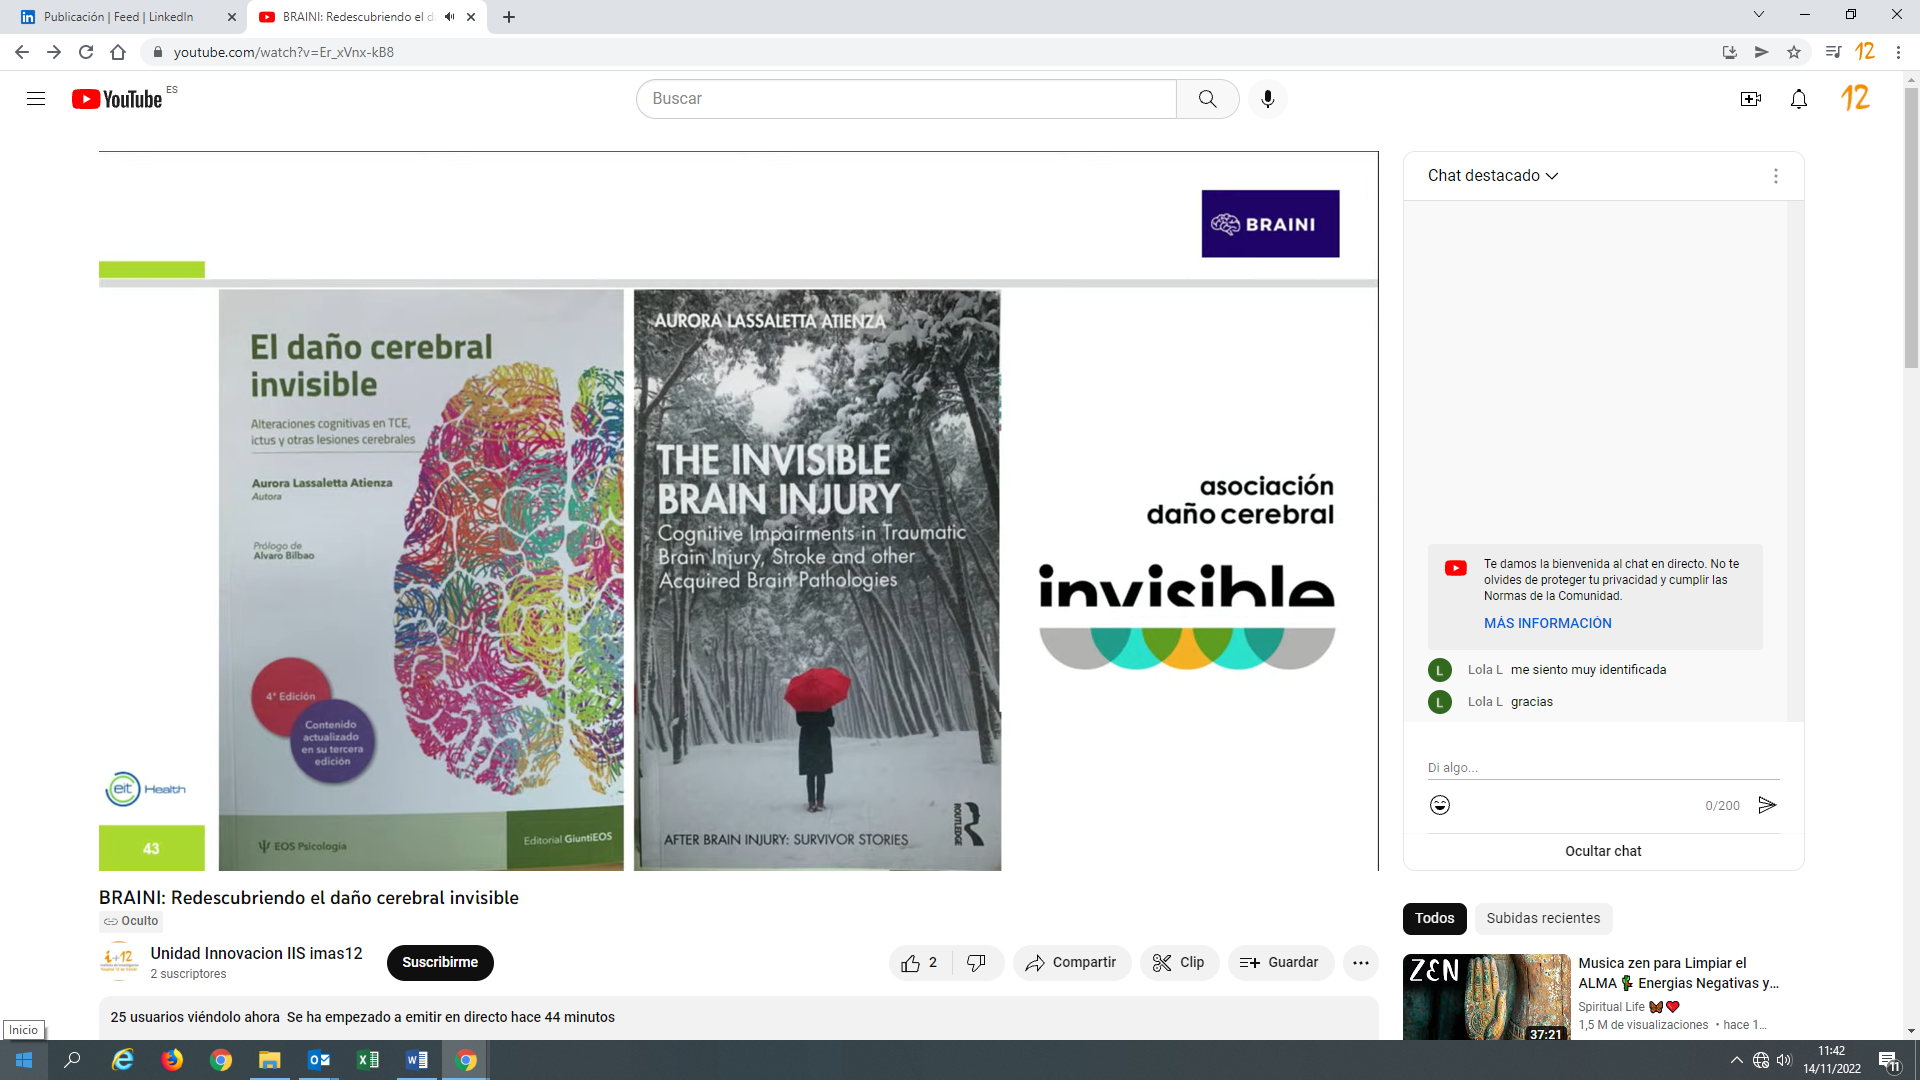Click Lola L avatar beside 'gracias'
The height and width of the screenshot is (1080, 1920).
1440,702
